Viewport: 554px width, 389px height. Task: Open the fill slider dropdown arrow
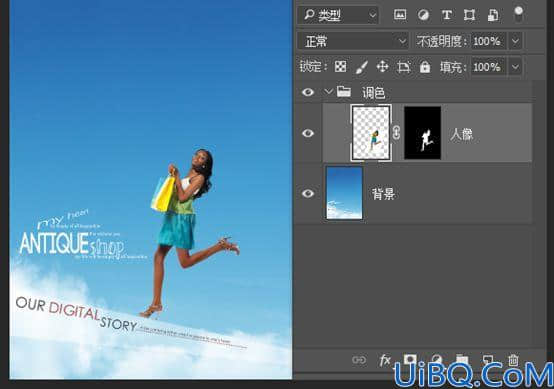[x=515, y=67]
